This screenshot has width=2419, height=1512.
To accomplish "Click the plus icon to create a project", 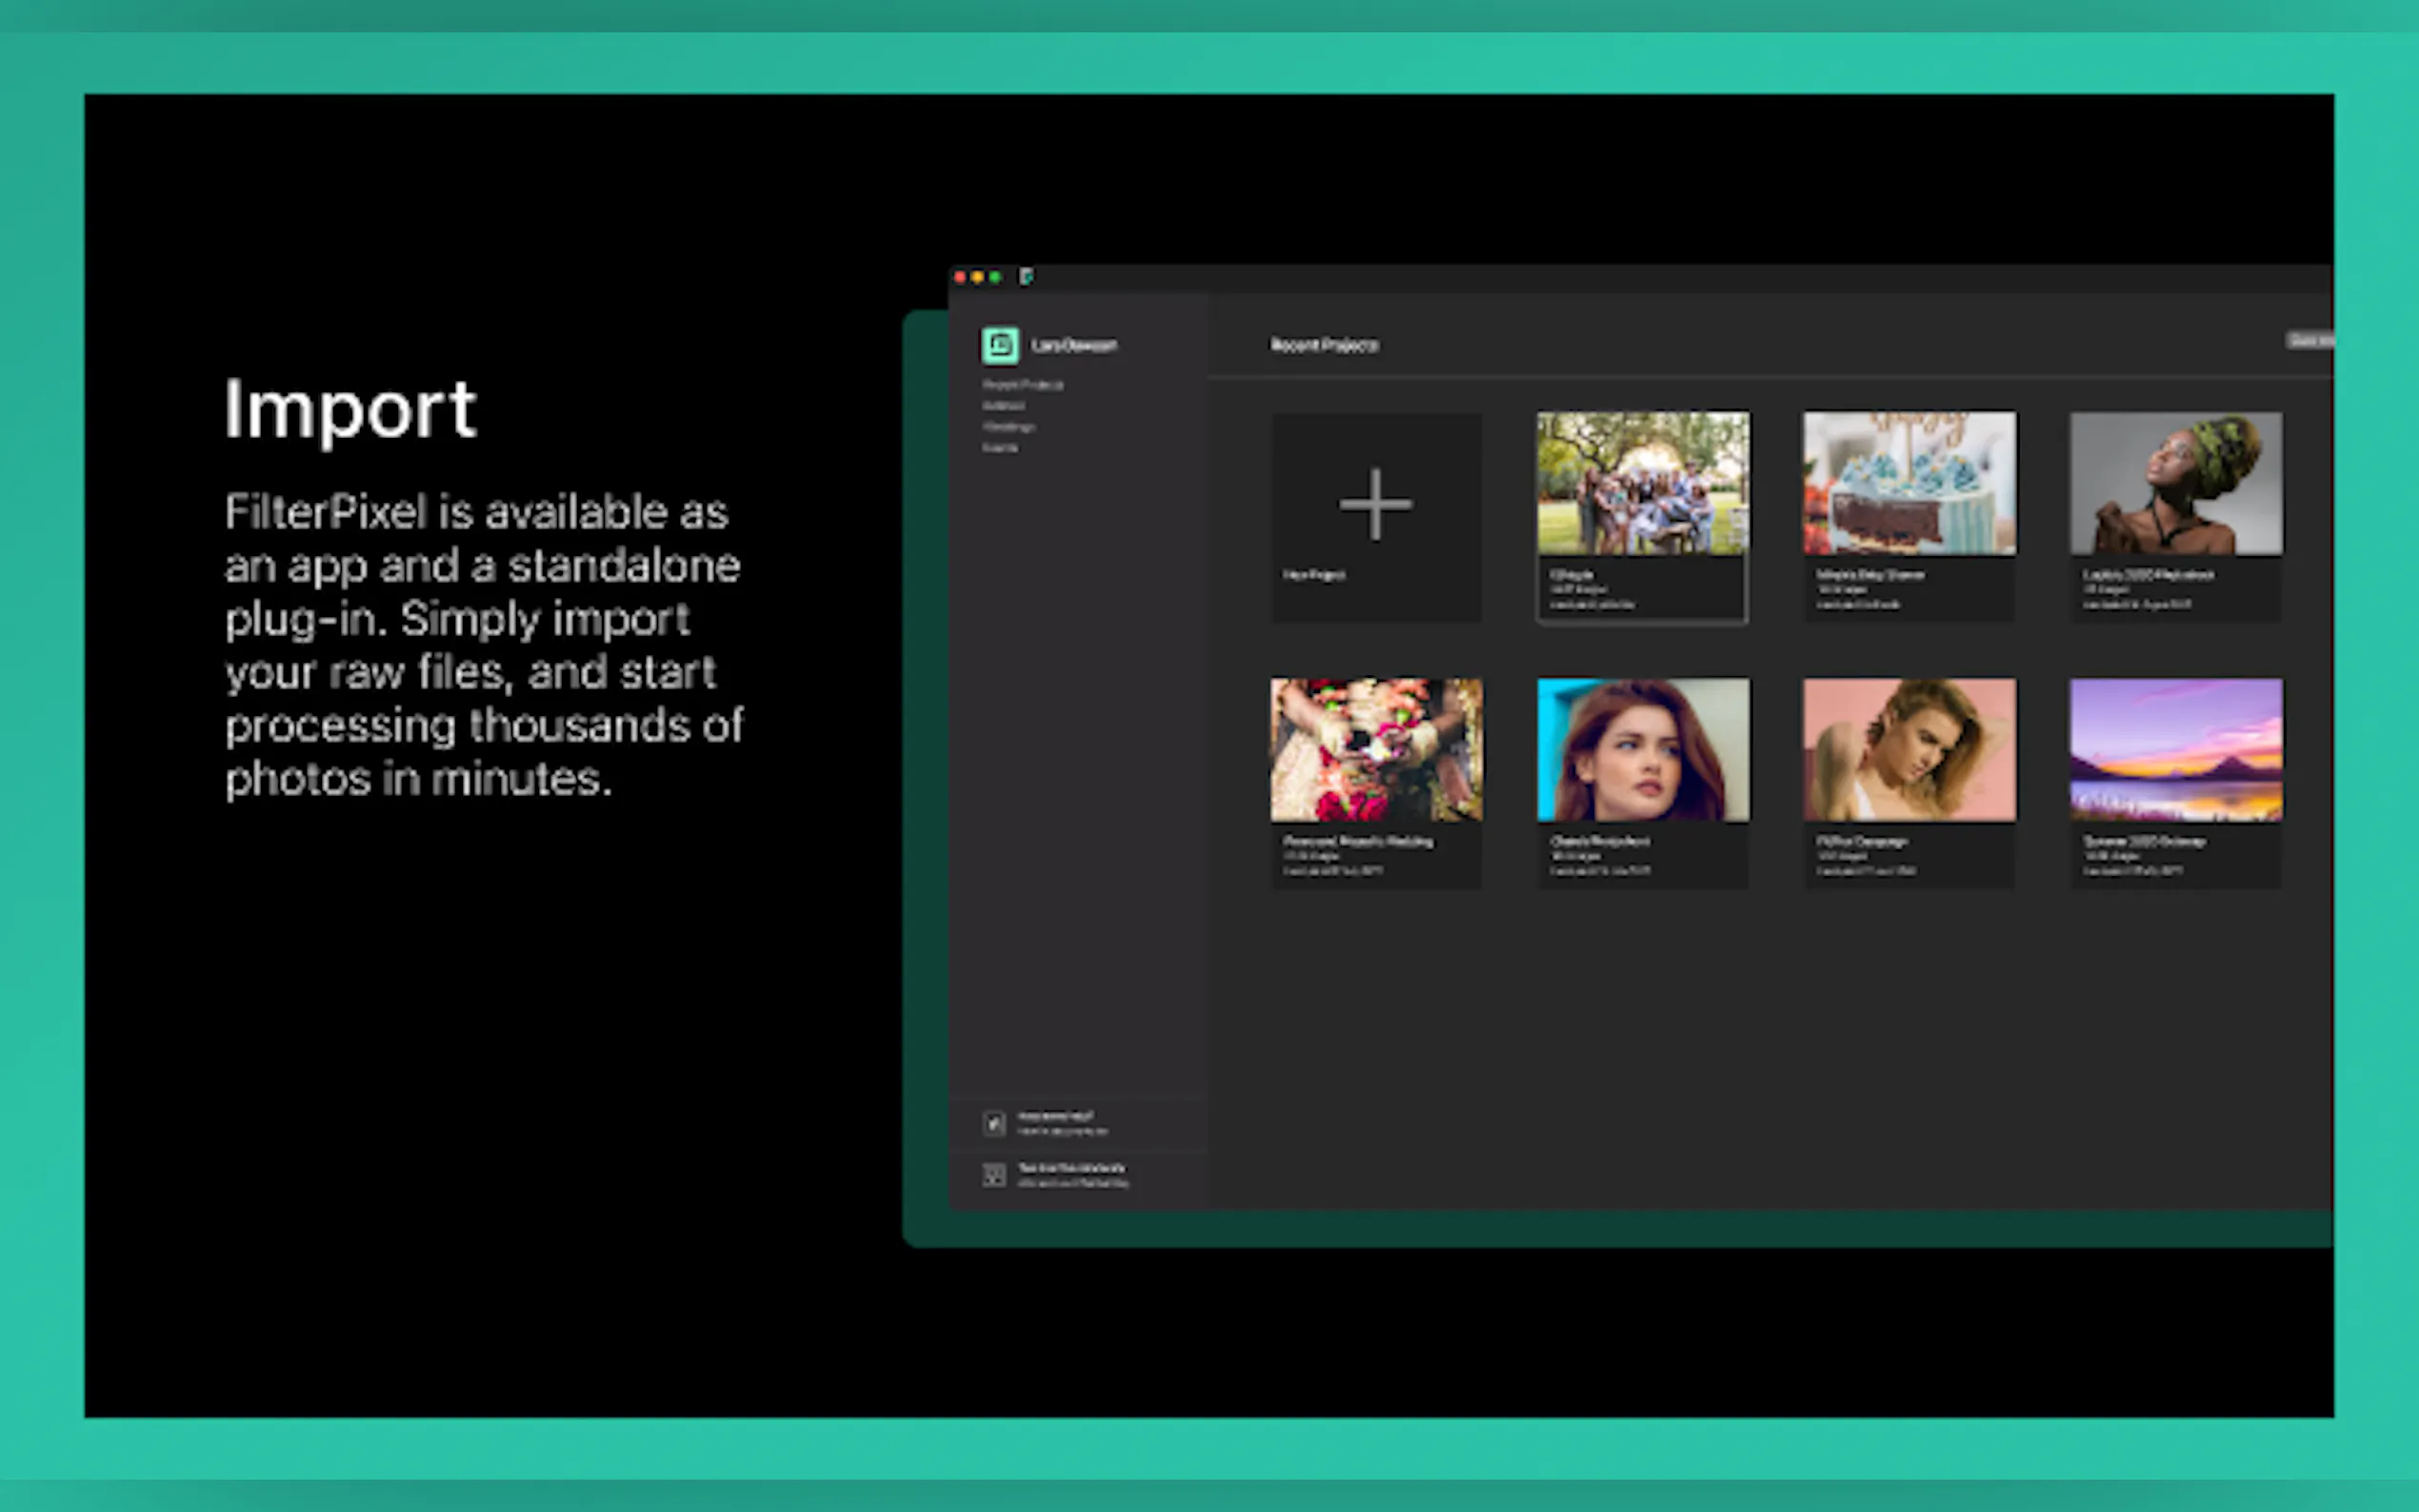I will pos(1375,505).
